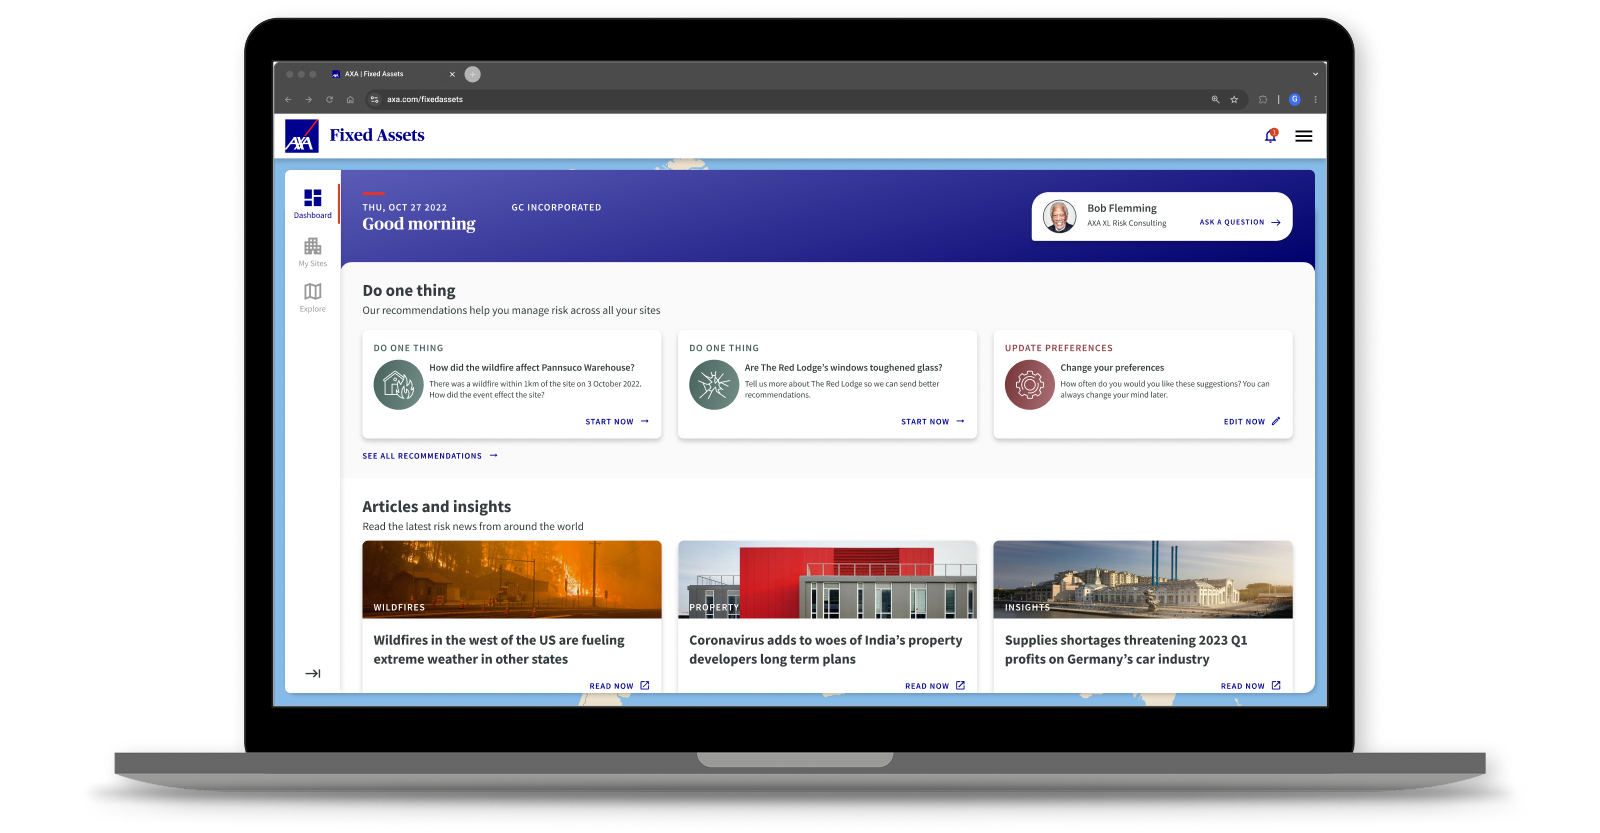Read Germany car industry article

coord(1249,686)
